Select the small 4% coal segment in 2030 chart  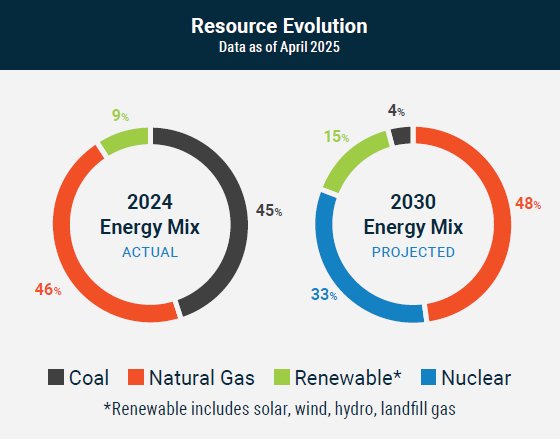(401, 136)
